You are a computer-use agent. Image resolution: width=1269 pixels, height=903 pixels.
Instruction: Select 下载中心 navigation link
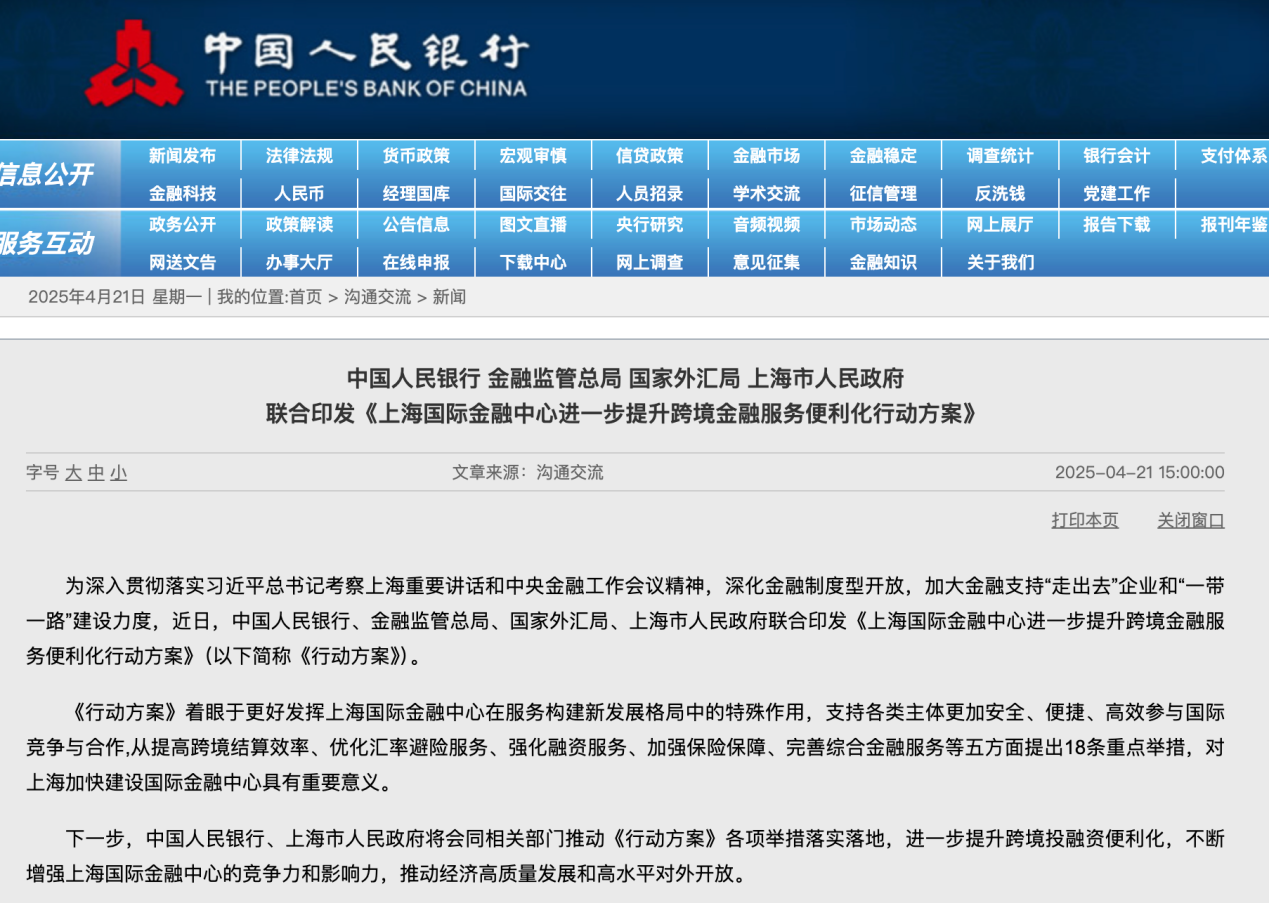point(533,262)
